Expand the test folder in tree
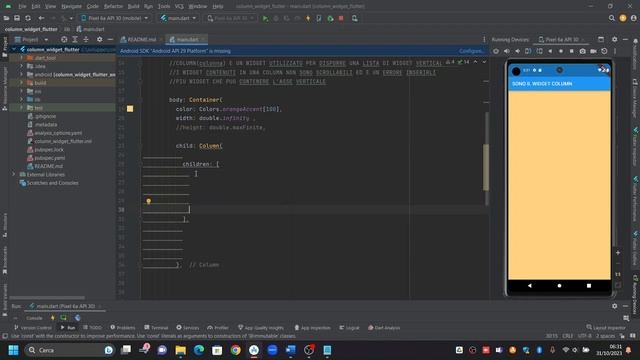The height and width of the screenshot is (360, 640). tap(21, 108)
